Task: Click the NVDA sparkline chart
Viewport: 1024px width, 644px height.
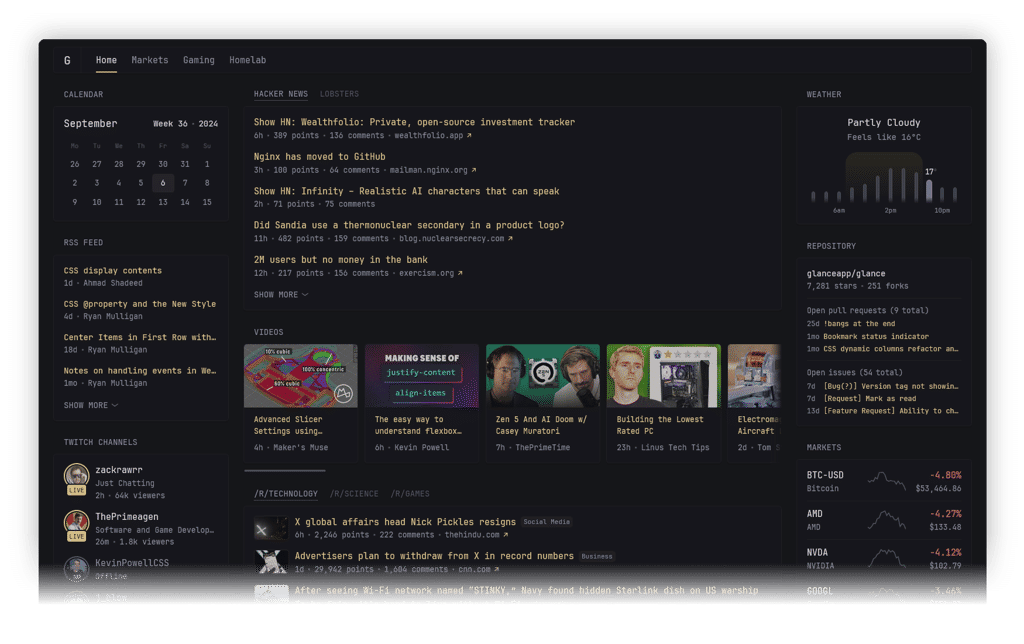Action: coord(886,558)
